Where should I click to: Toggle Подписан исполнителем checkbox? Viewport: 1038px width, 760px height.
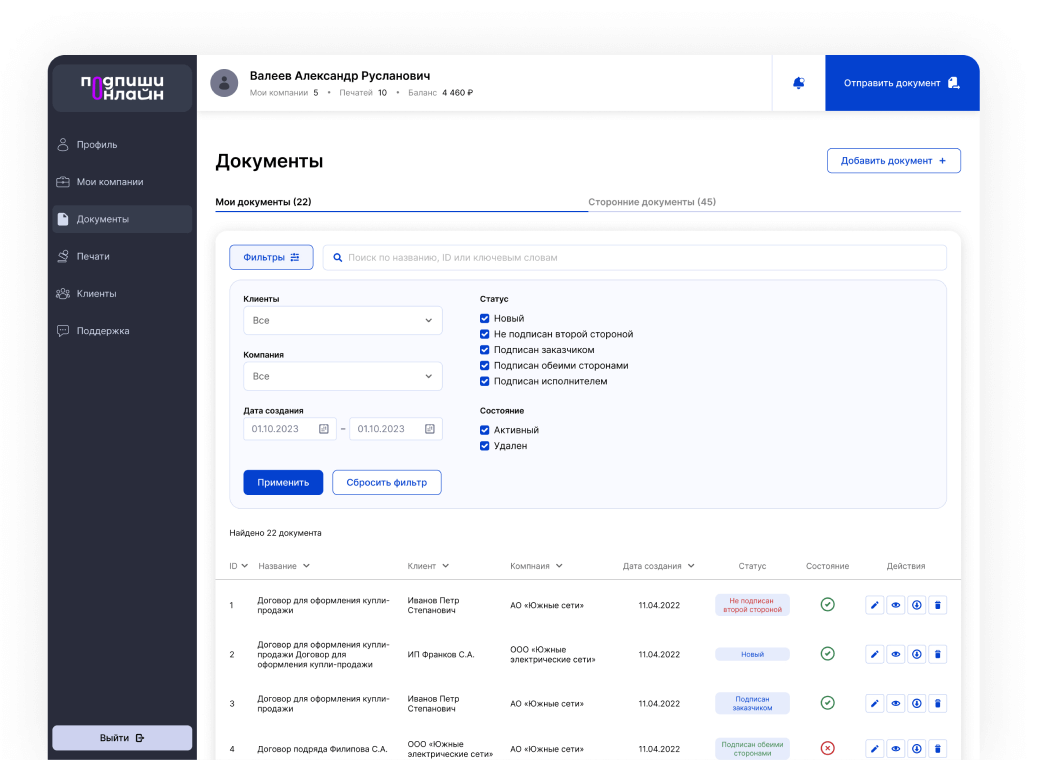485,381
